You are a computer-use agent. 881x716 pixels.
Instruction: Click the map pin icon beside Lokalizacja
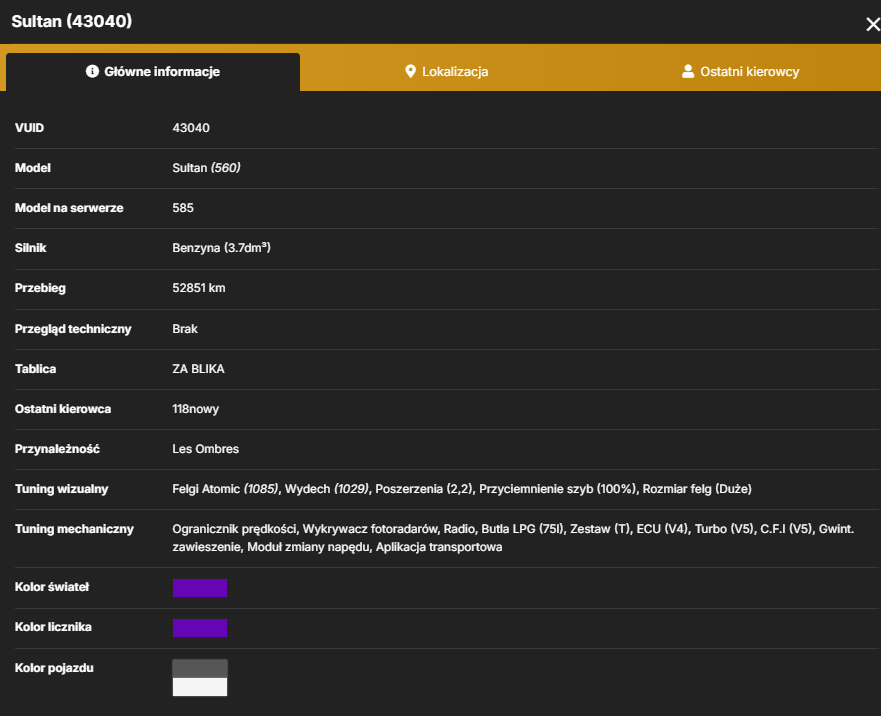411,71
